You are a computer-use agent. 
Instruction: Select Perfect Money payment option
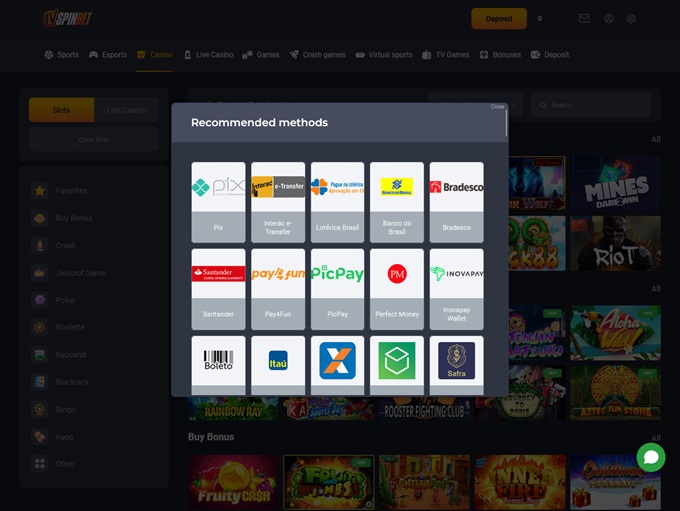pyautogui.click(x=397, y=288)
